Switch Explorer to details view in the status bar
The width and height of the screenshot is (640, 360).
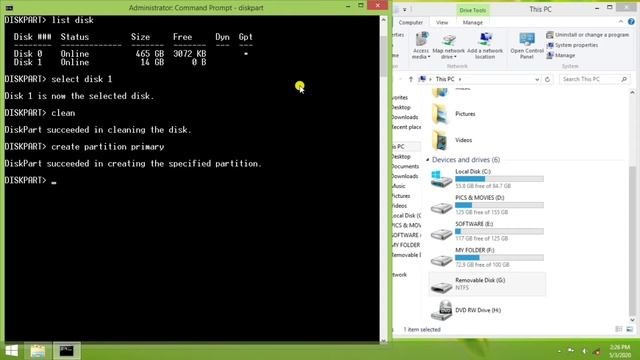point(619,329)
